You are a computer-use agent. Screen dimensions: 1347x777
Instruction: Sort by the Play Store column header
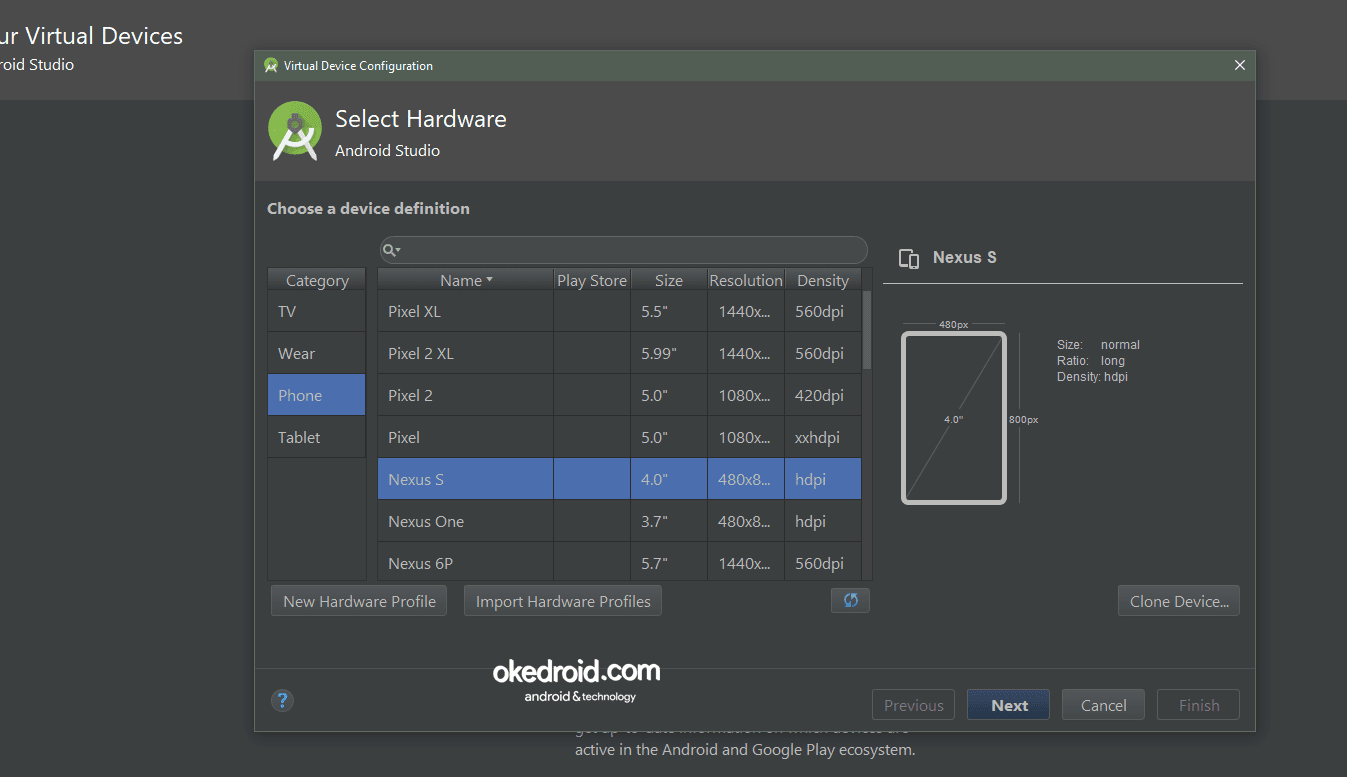[592, 280]
